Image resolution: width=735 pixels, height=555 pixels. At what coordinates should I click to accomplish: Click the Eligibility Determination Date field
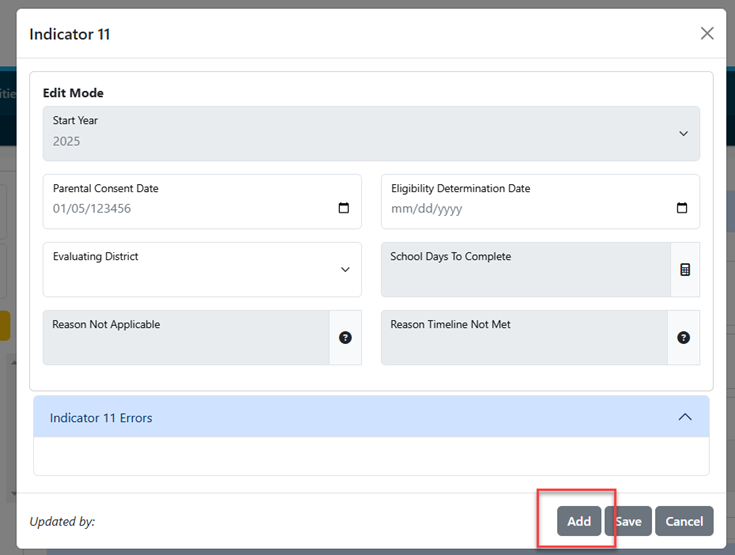pos(540,202)
